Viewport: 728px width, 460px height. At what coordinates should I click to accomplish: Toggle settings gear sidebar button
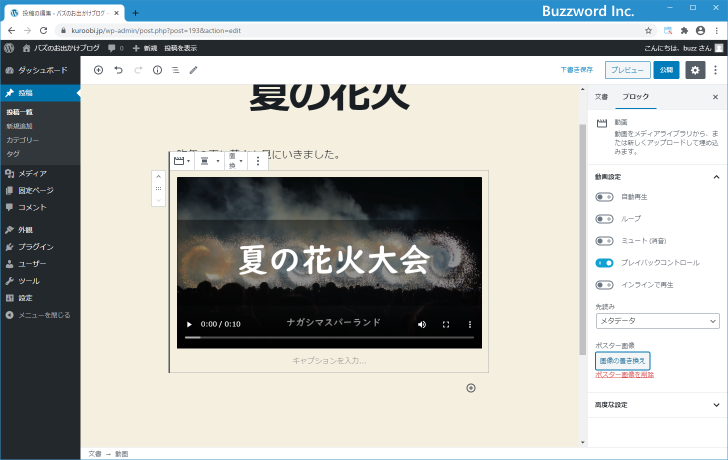pos(695,70)
